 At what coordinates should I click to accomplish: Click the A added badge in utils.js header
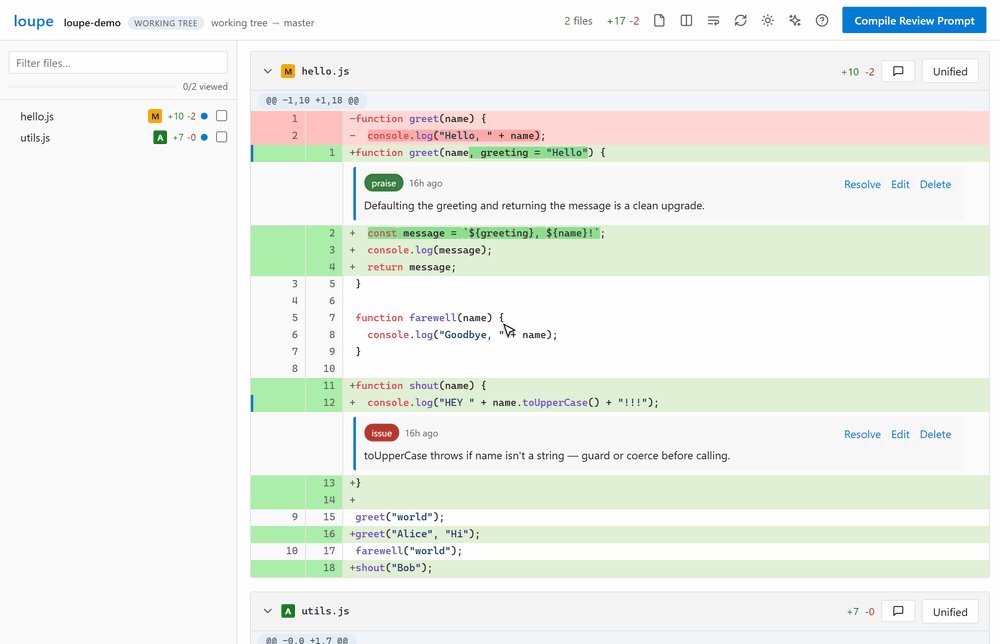288,611
